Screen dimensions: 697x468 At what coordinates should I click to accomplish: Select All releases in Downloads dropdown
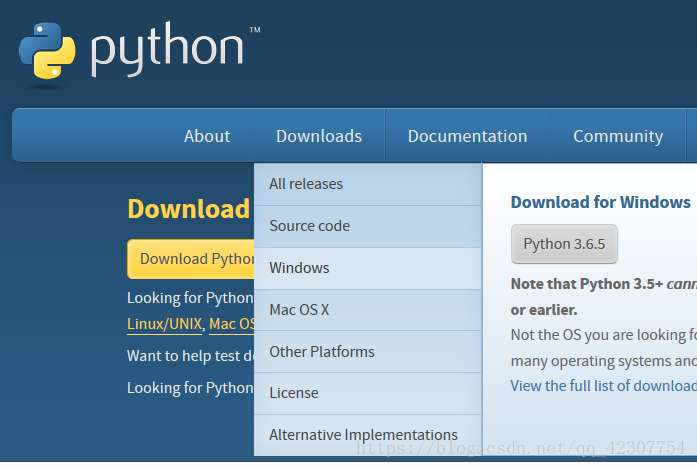click(368, 184)
